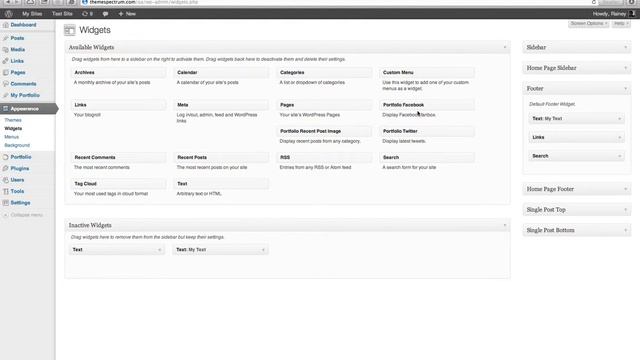Viewport: 640px width, 360px height.
Task: Expand the Search widget in Footer
Action: 619,156
